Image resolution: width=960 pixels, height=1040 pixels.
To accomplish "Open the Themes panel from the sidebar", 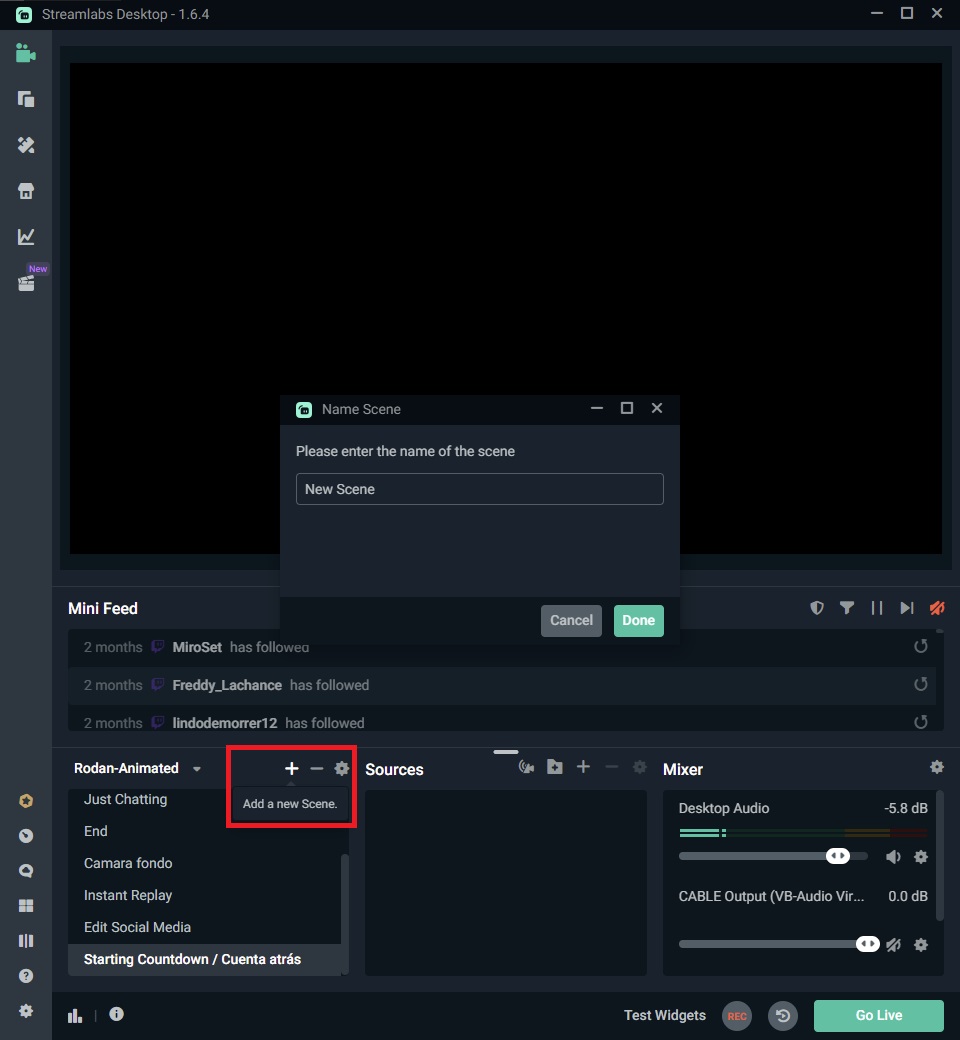I will pyautogui.click(x=25, y=145).
